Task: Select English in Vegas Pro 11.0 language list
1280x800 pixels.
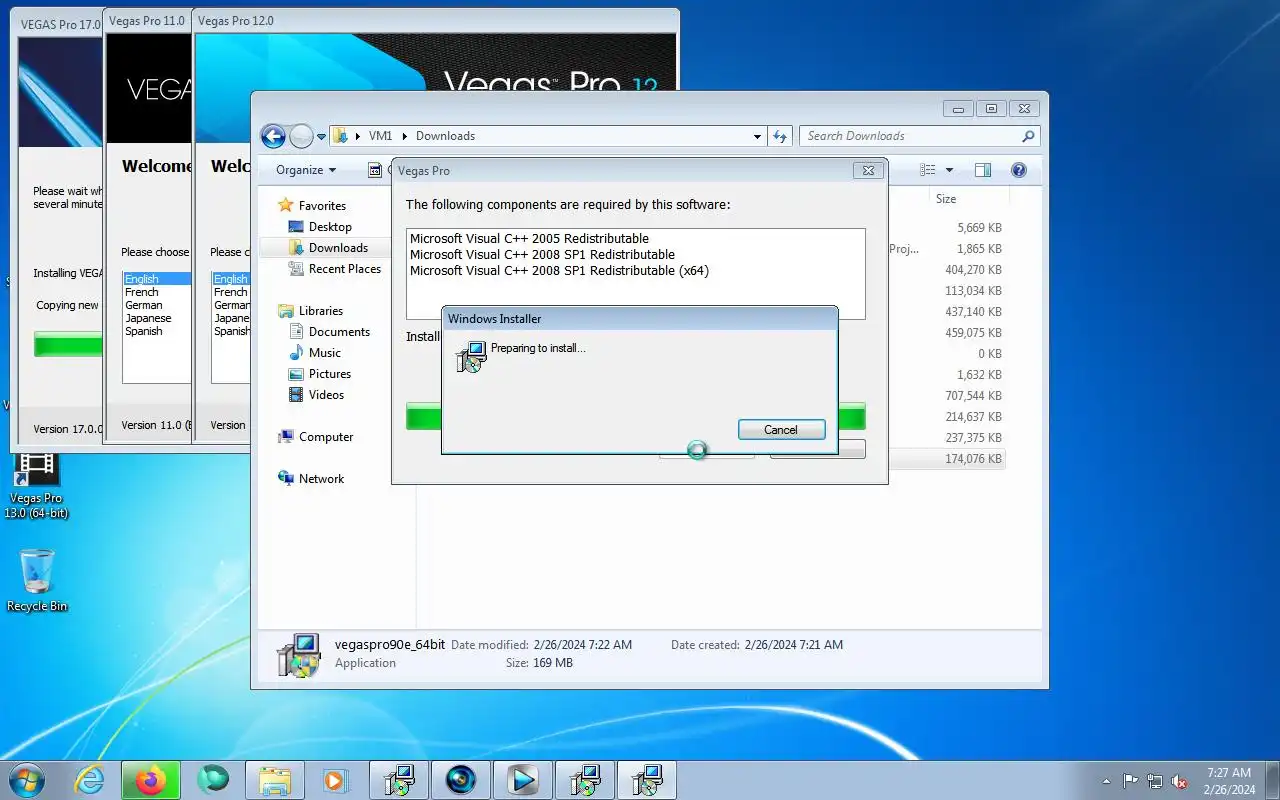Action: [156, 279]
